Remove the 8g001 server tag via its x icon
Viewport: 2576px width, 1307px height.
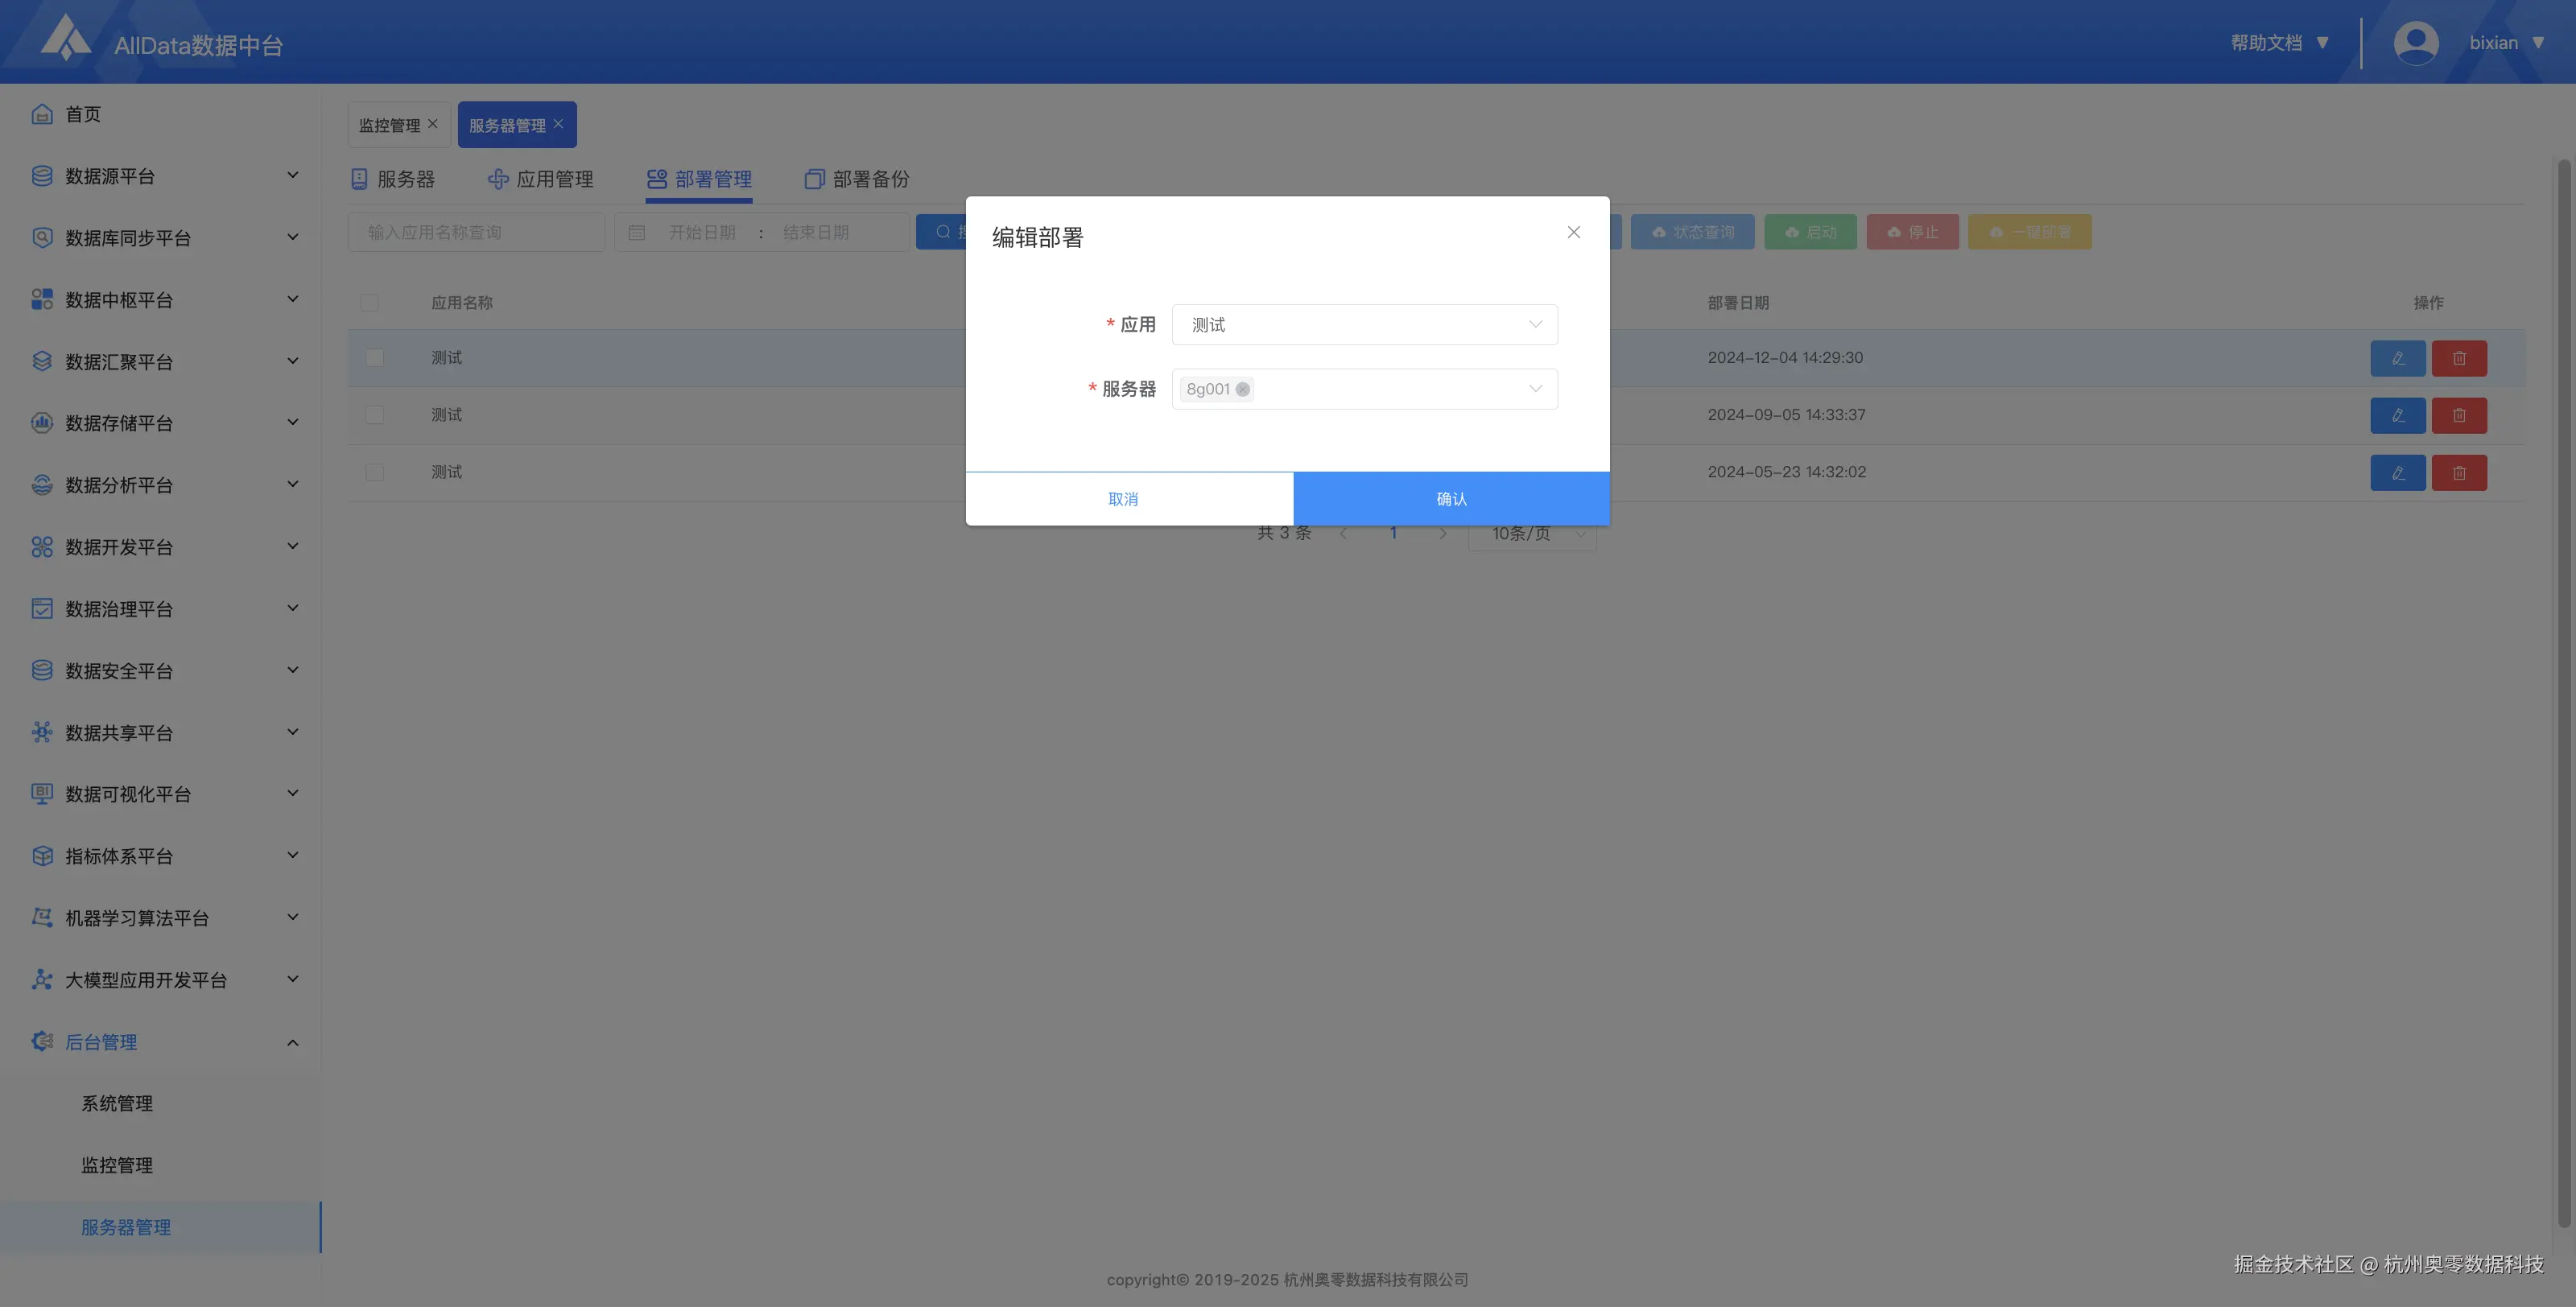(1242, 389)
